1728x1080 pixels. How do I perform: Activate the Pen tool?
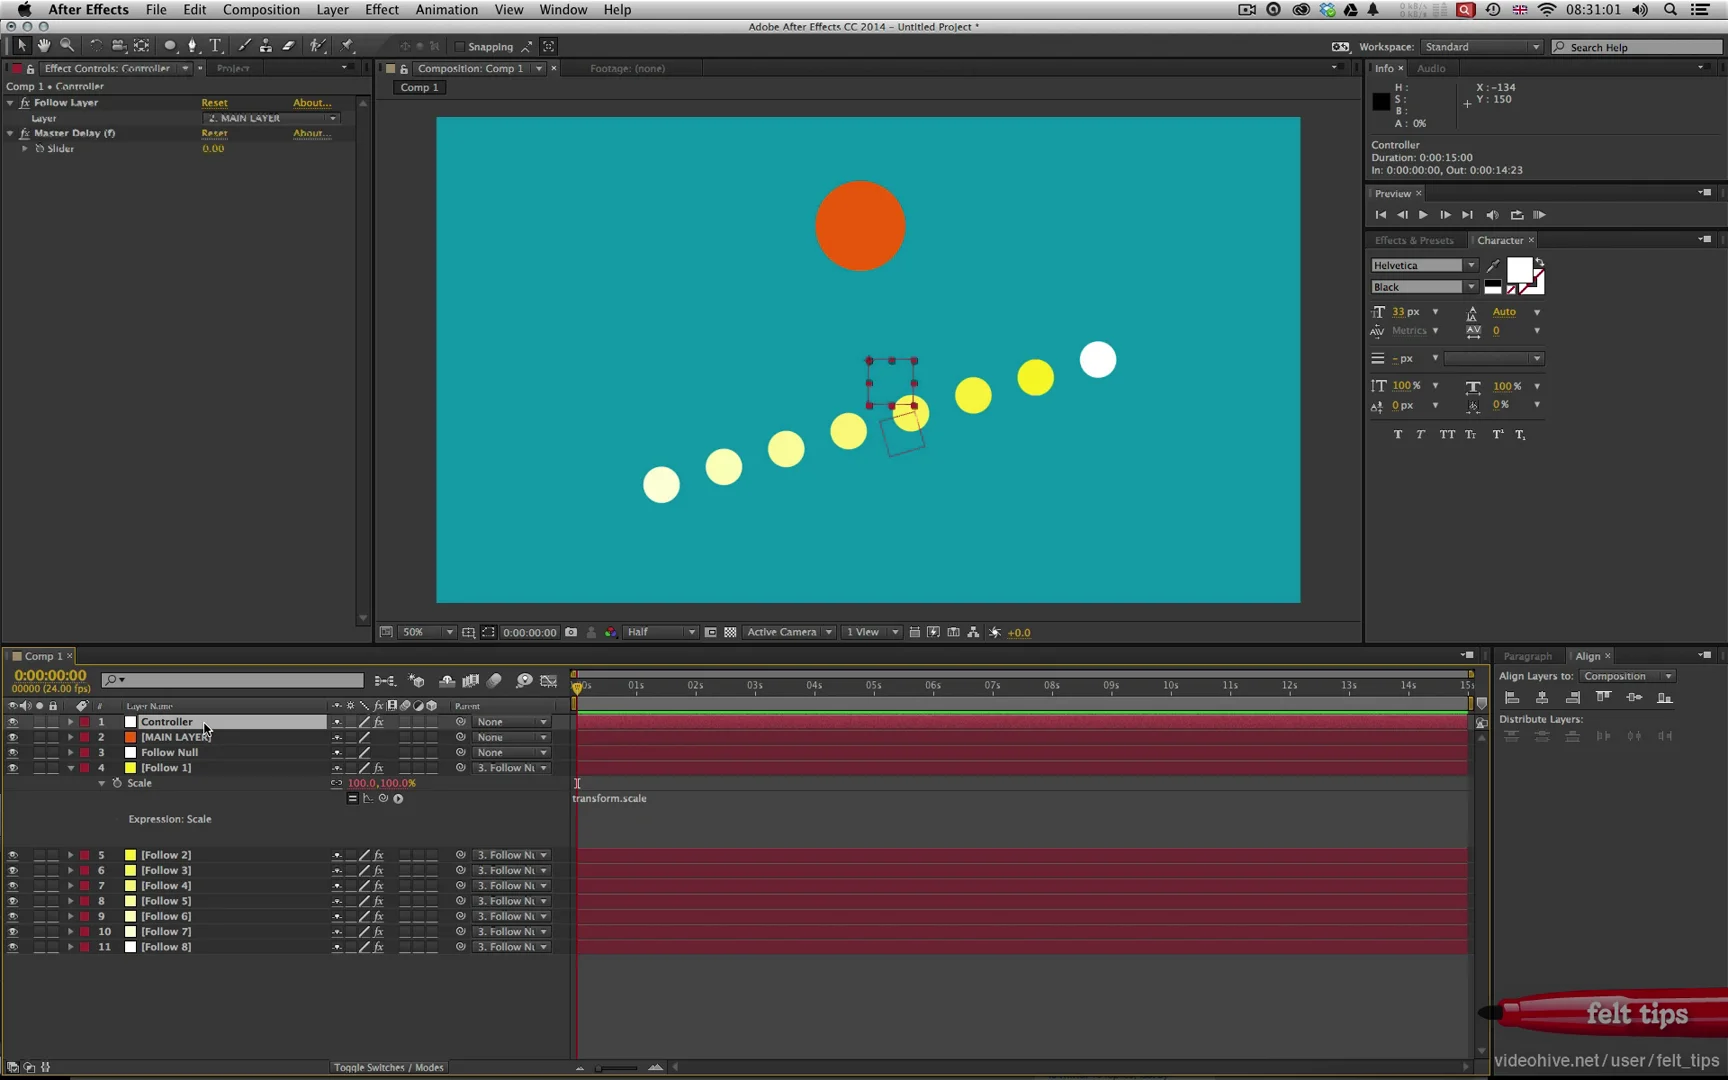(193, 45)
